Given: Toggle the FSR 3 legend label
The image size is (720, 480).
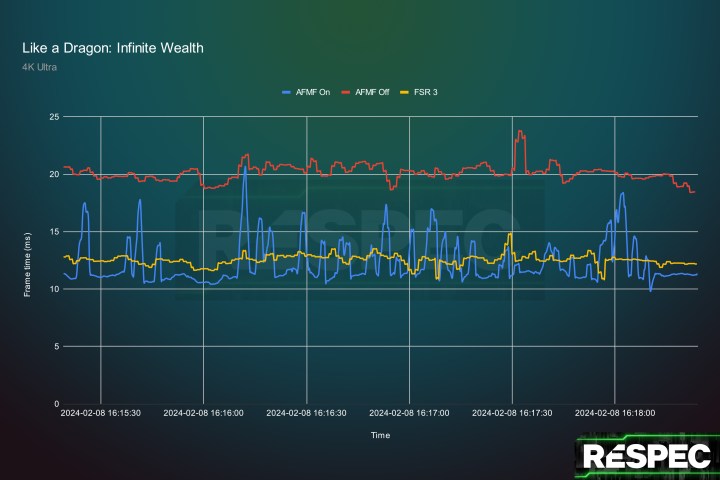Looking at the screenshot, I should 426,91.
